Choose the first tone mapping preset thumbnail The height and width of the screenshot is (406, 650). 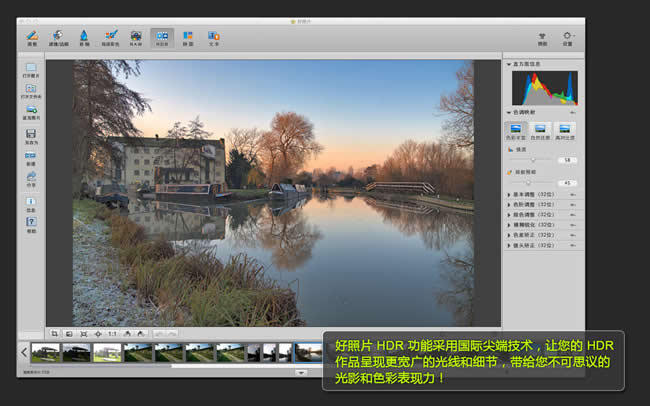coord(516,131)
